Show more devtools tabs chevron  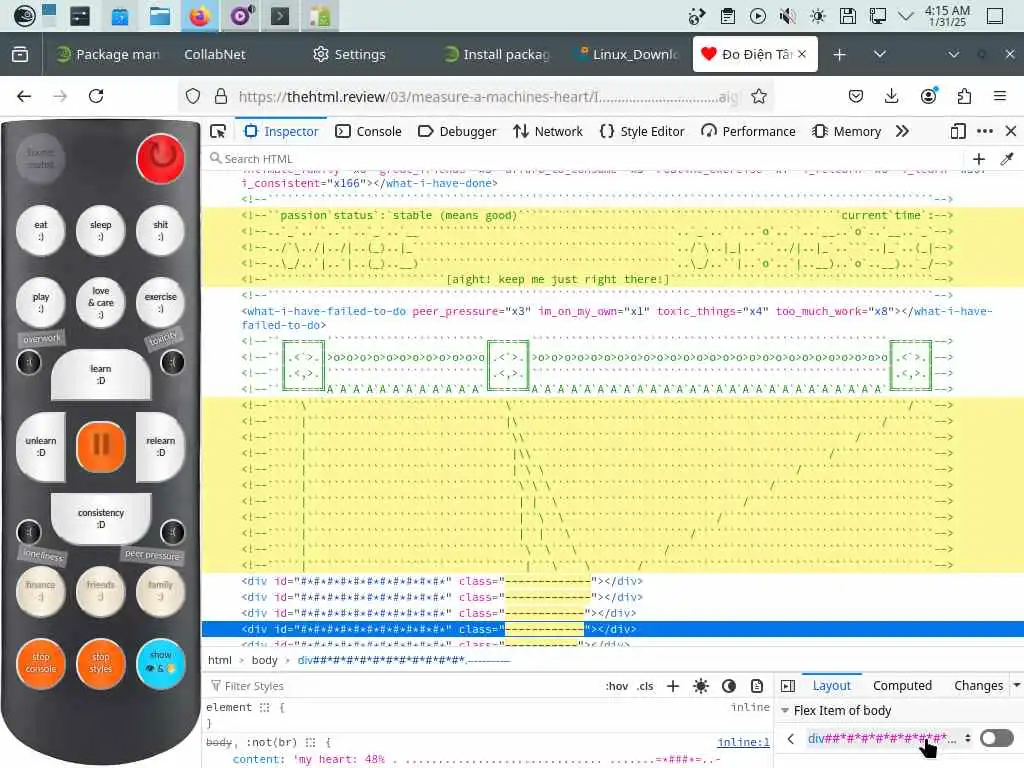tap(903, 131)
